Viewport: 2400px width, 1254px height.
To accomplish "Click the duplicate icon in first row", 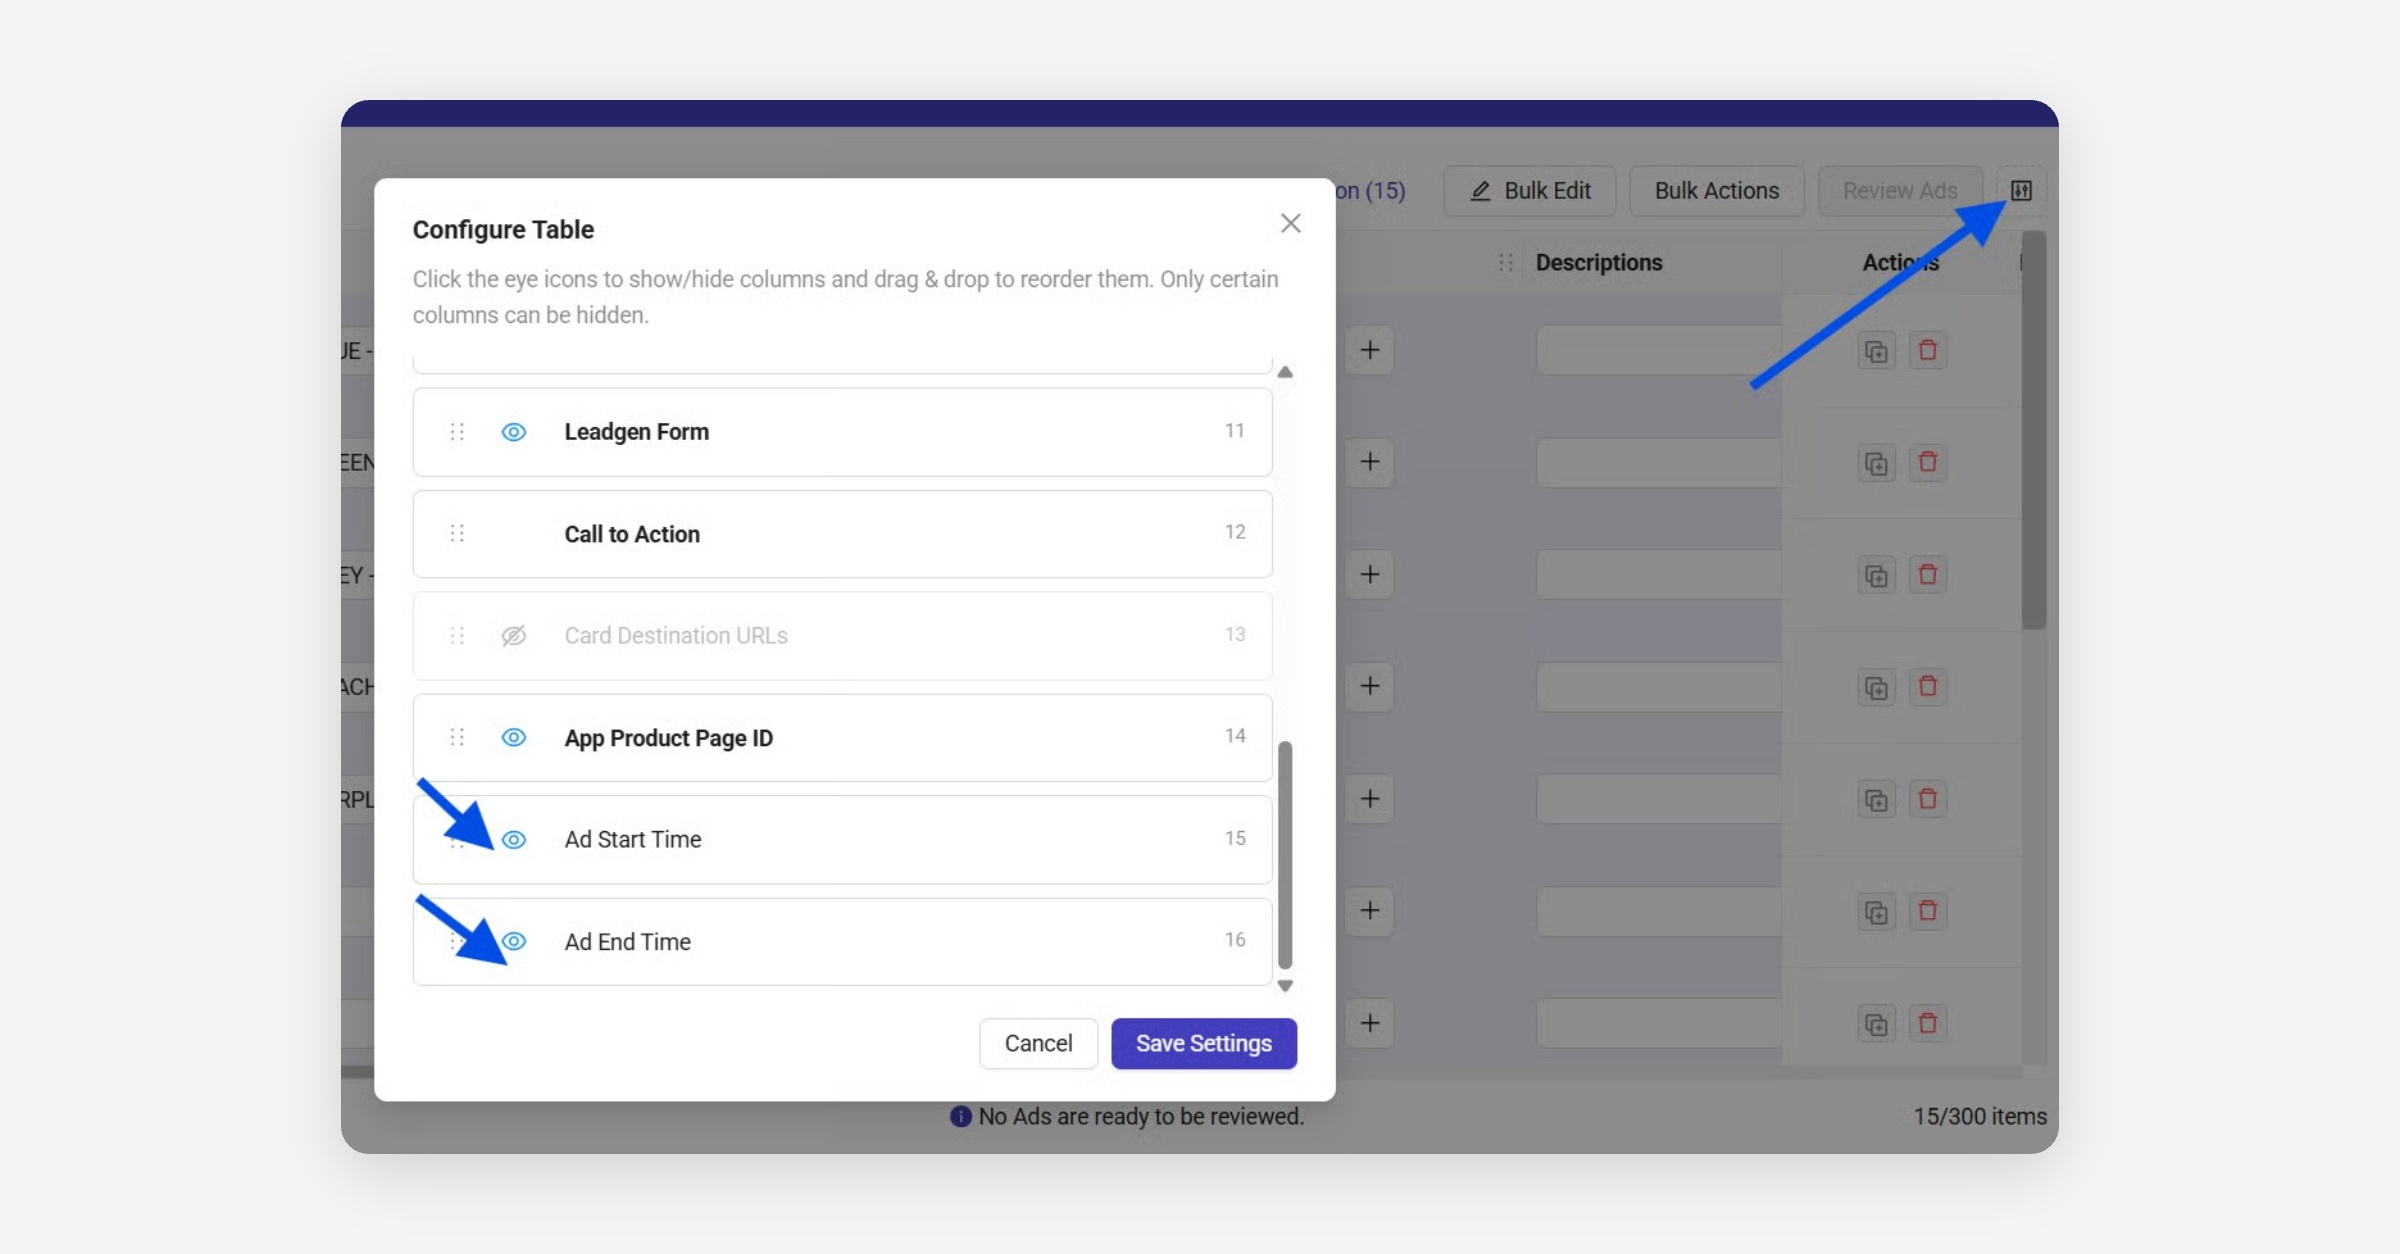I will pyautogui.click(x=1876, y=351).
